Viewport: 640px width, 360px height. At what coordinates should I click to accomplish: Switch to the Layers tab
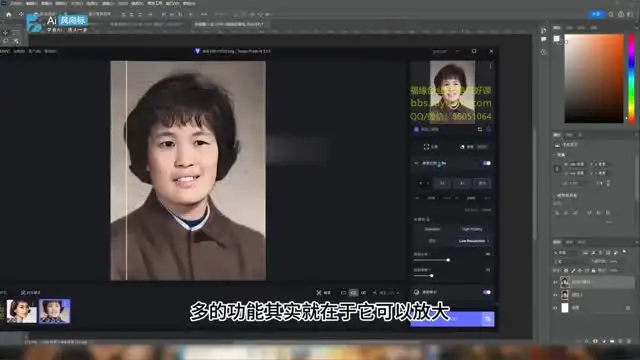(x=557, y=242)
